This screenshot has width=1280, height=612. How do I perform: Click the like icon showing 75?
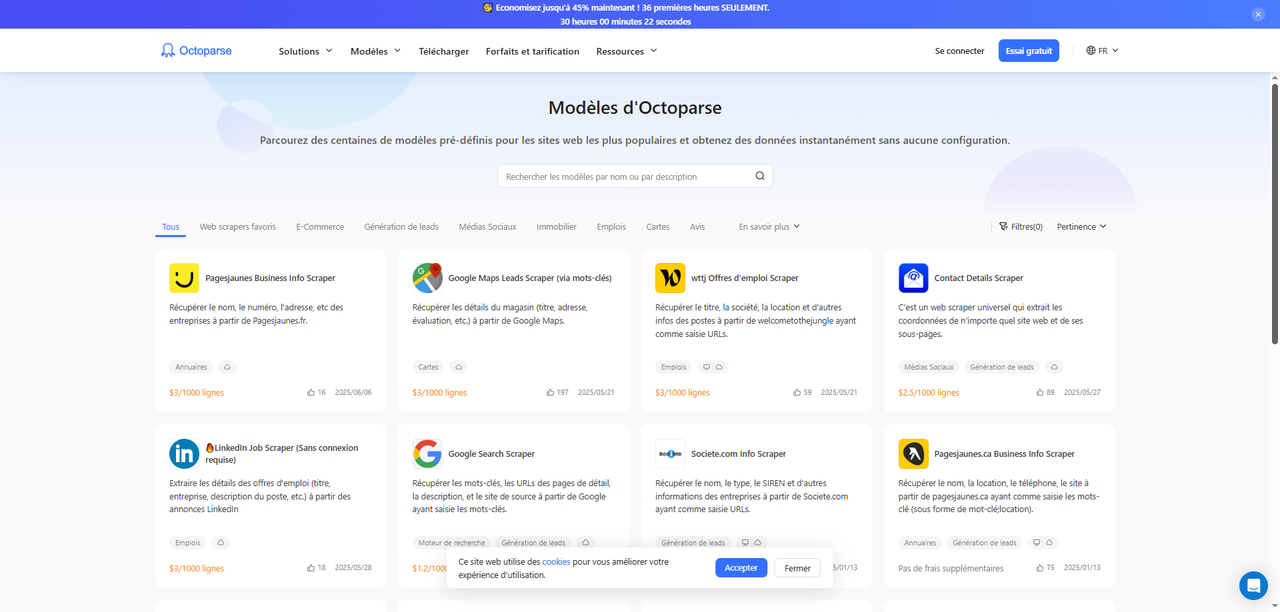tap(1040, 568)
